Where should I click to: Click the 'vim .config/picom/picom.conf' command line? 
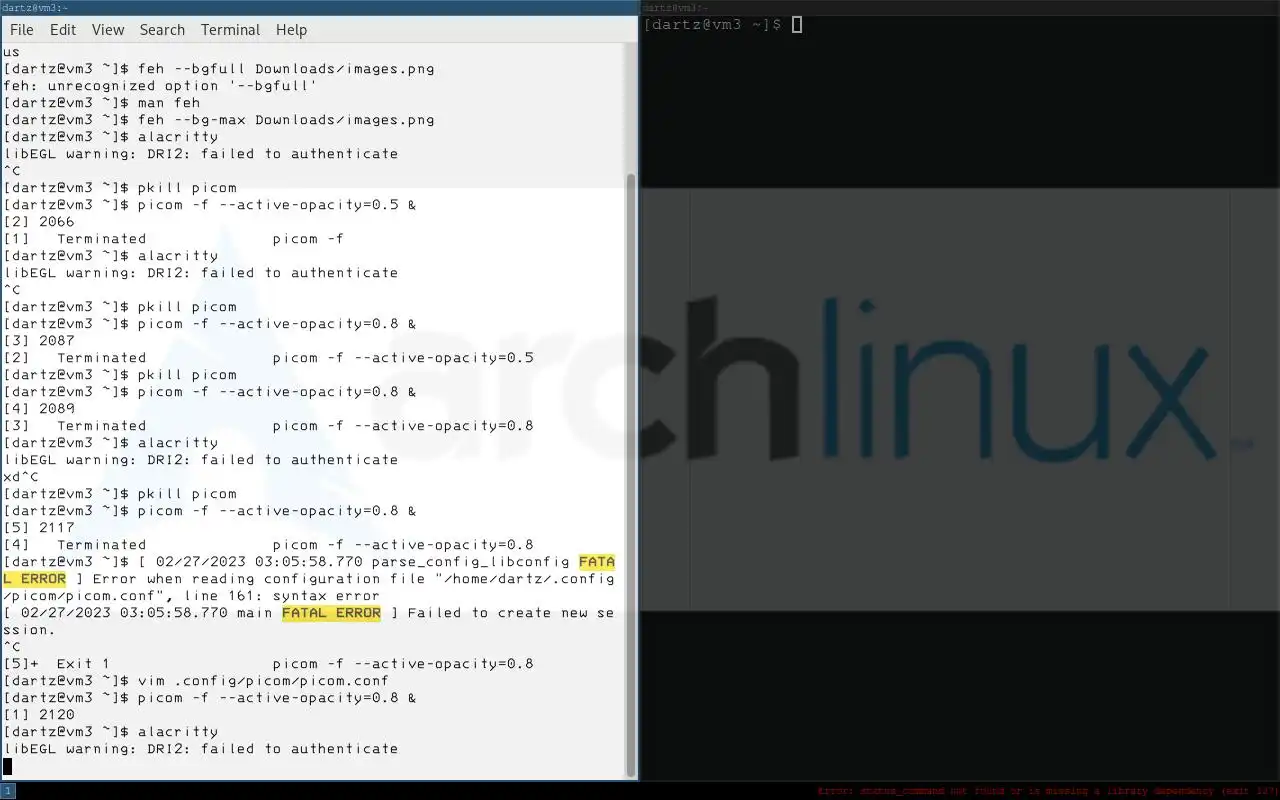[196, 681]
